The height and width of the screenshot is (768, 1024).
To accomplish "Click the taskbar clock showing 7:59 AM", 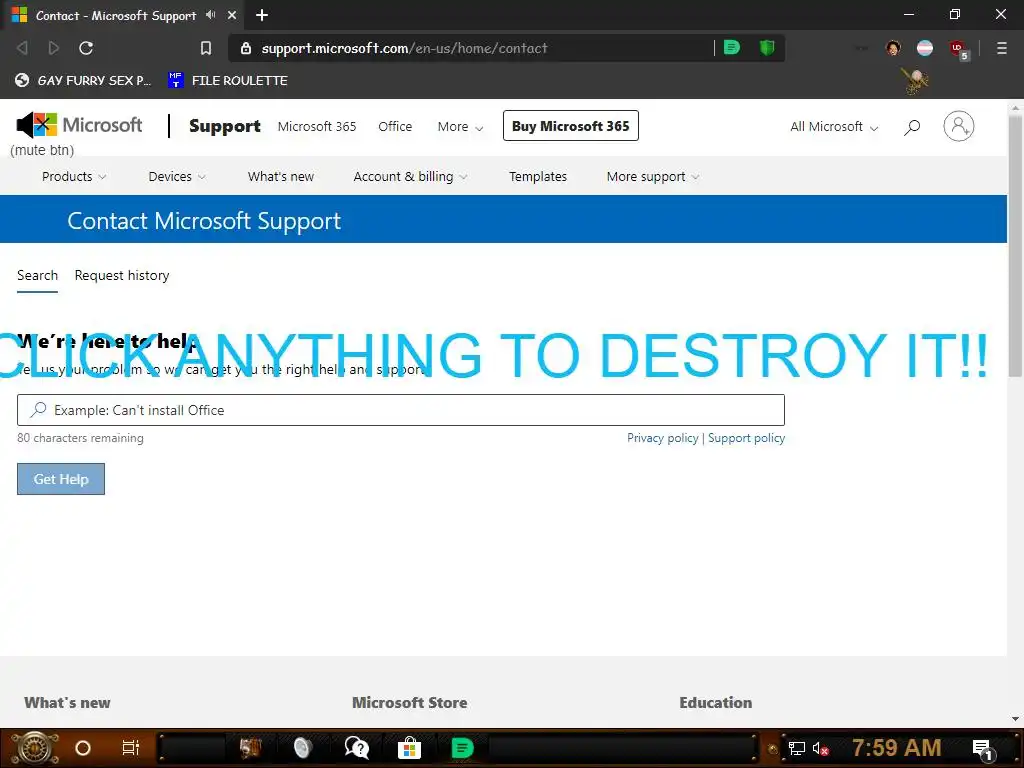I will click(897, 748).
